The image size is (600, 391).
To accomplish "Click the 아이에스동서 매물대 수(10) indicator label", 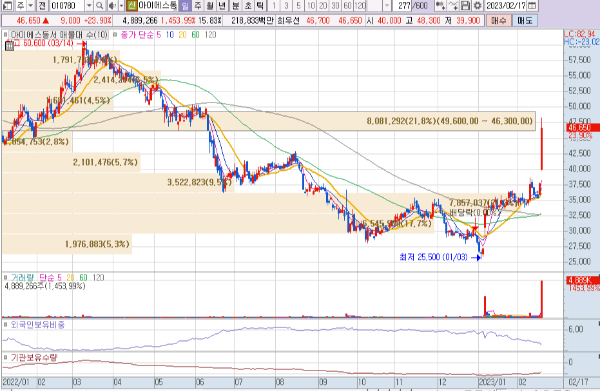I will [59, 35].
